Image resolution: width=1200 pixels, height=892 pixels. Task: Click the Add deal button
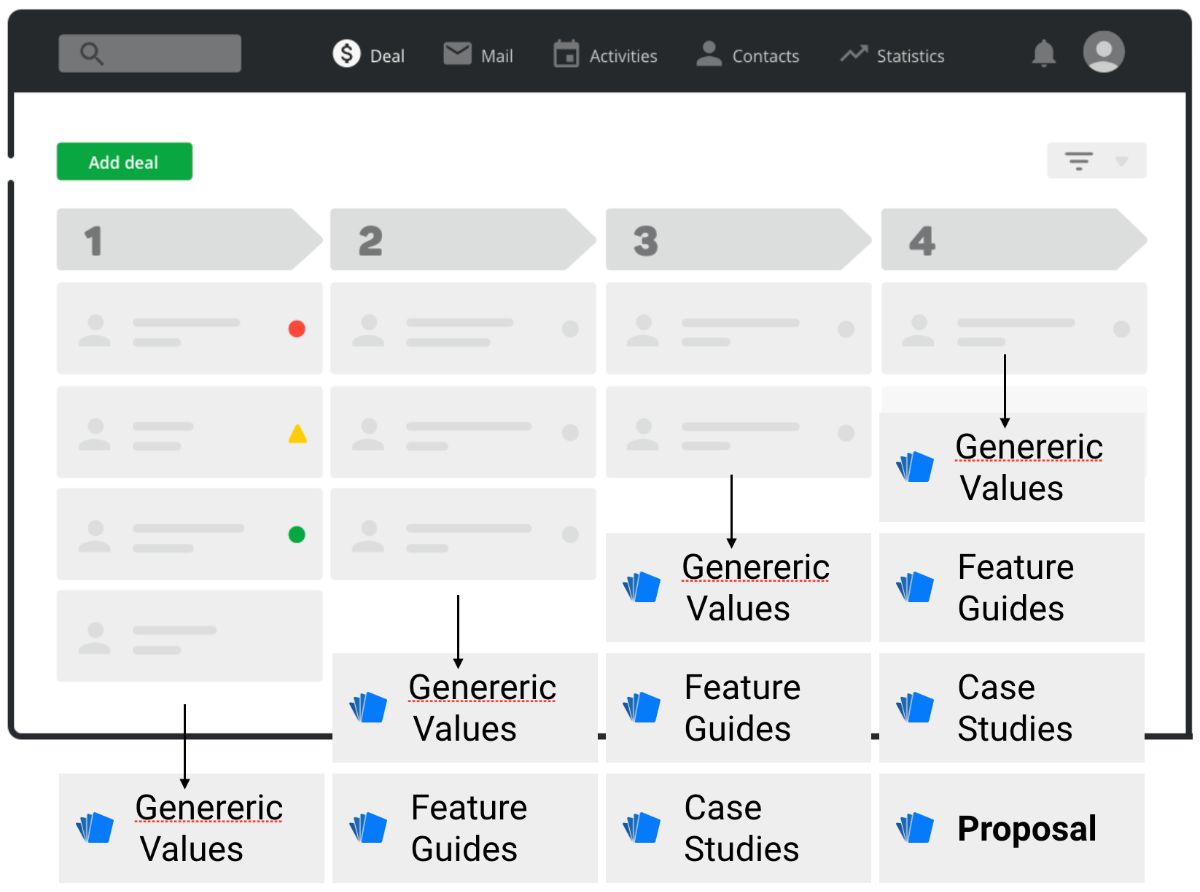(x=124, y=162)
